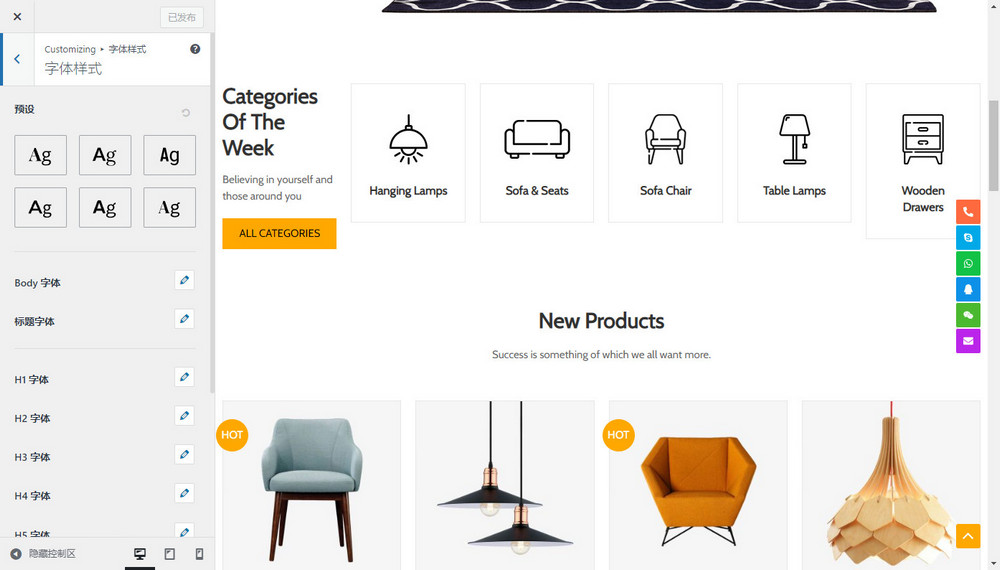Viewport: 1000px width, 570px height.
Task: Click the ALL CATEGORIES button
Action: point(279,233)
